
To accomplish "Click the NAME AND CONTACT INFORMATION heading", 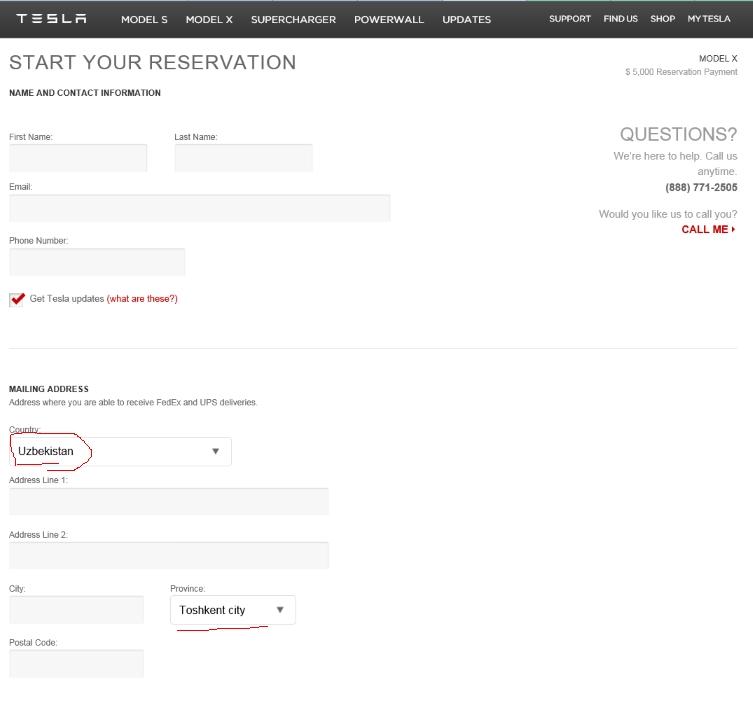I will 85,93.
